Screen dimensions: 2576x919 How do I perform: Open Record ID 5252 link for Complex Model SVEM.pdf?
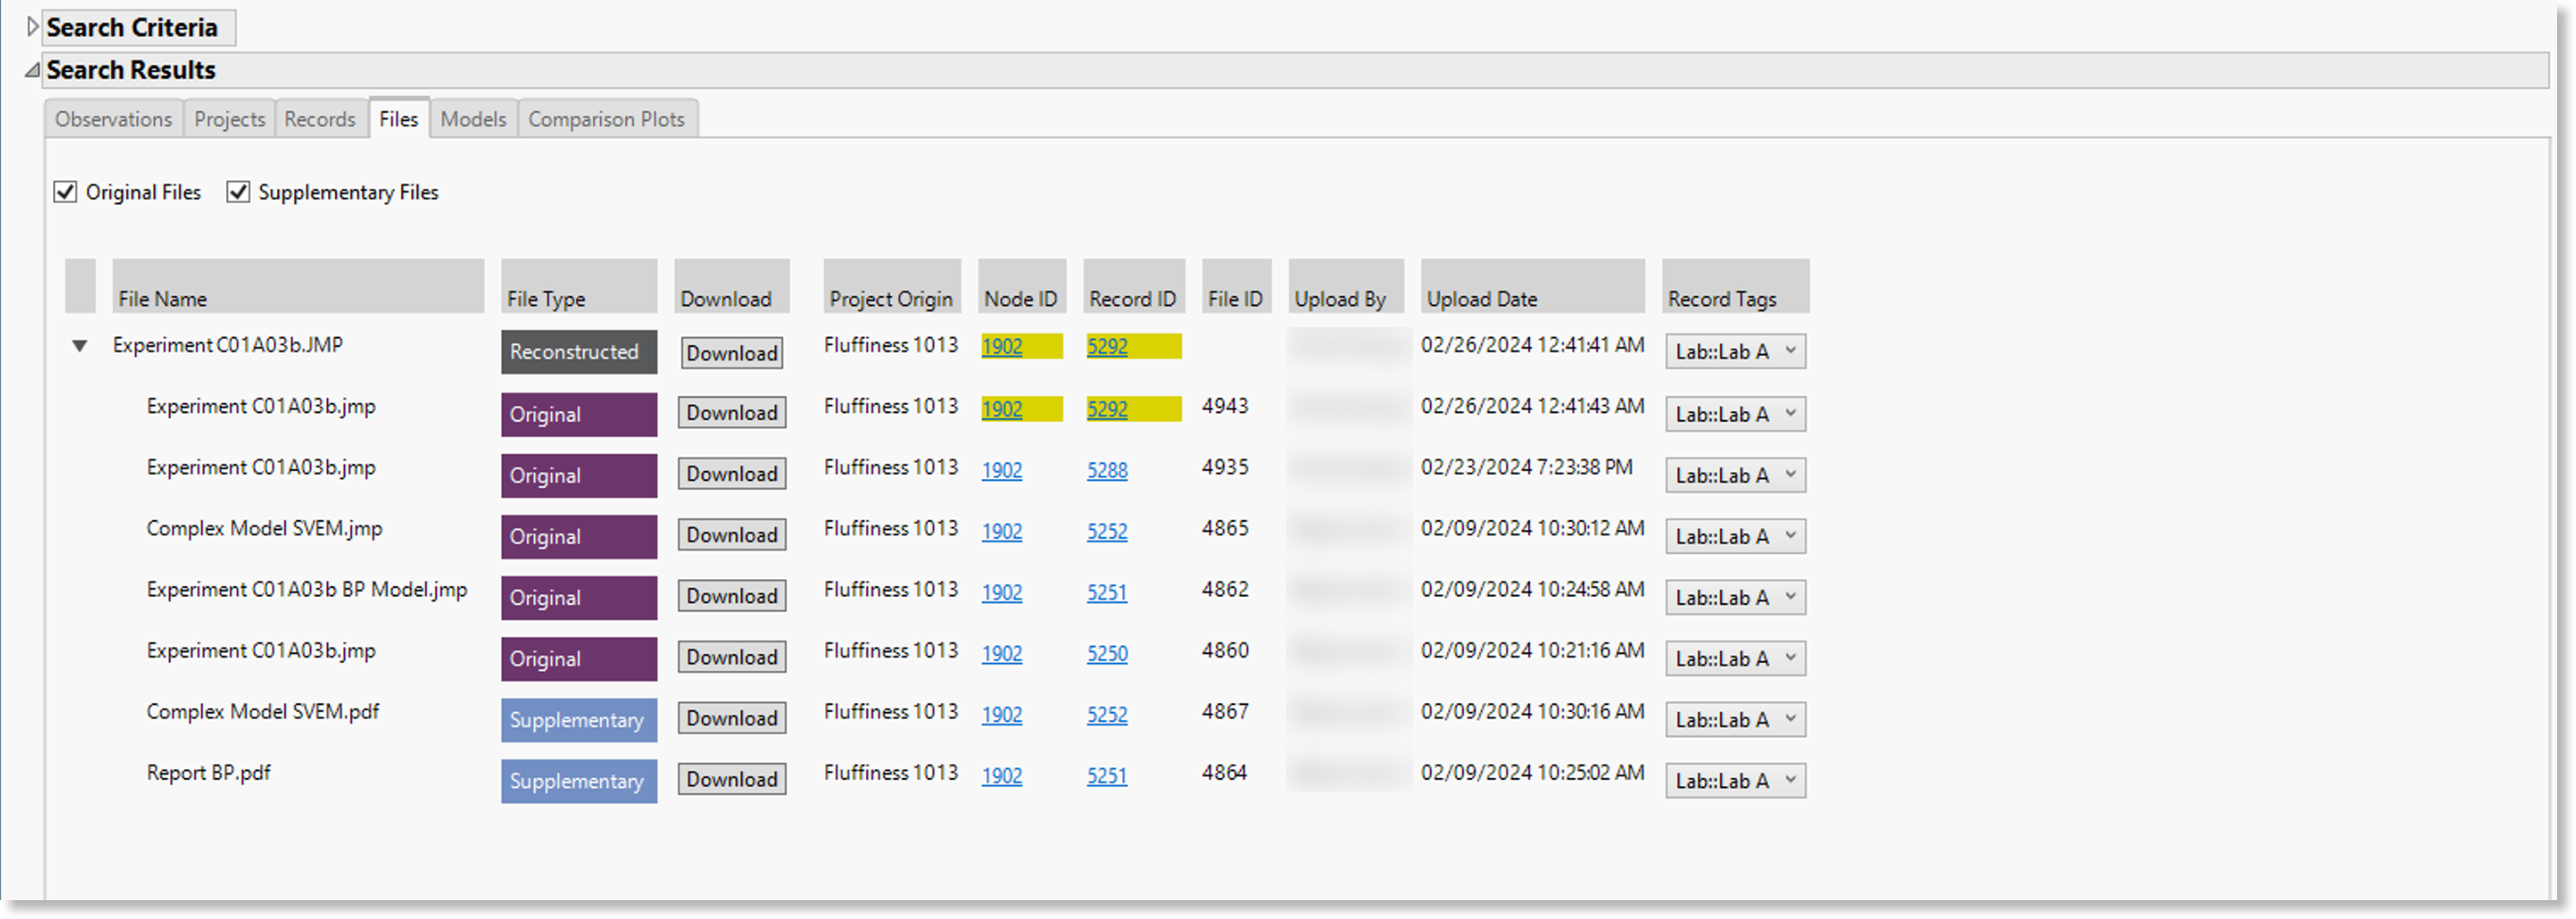click(x=1107, y=714)
